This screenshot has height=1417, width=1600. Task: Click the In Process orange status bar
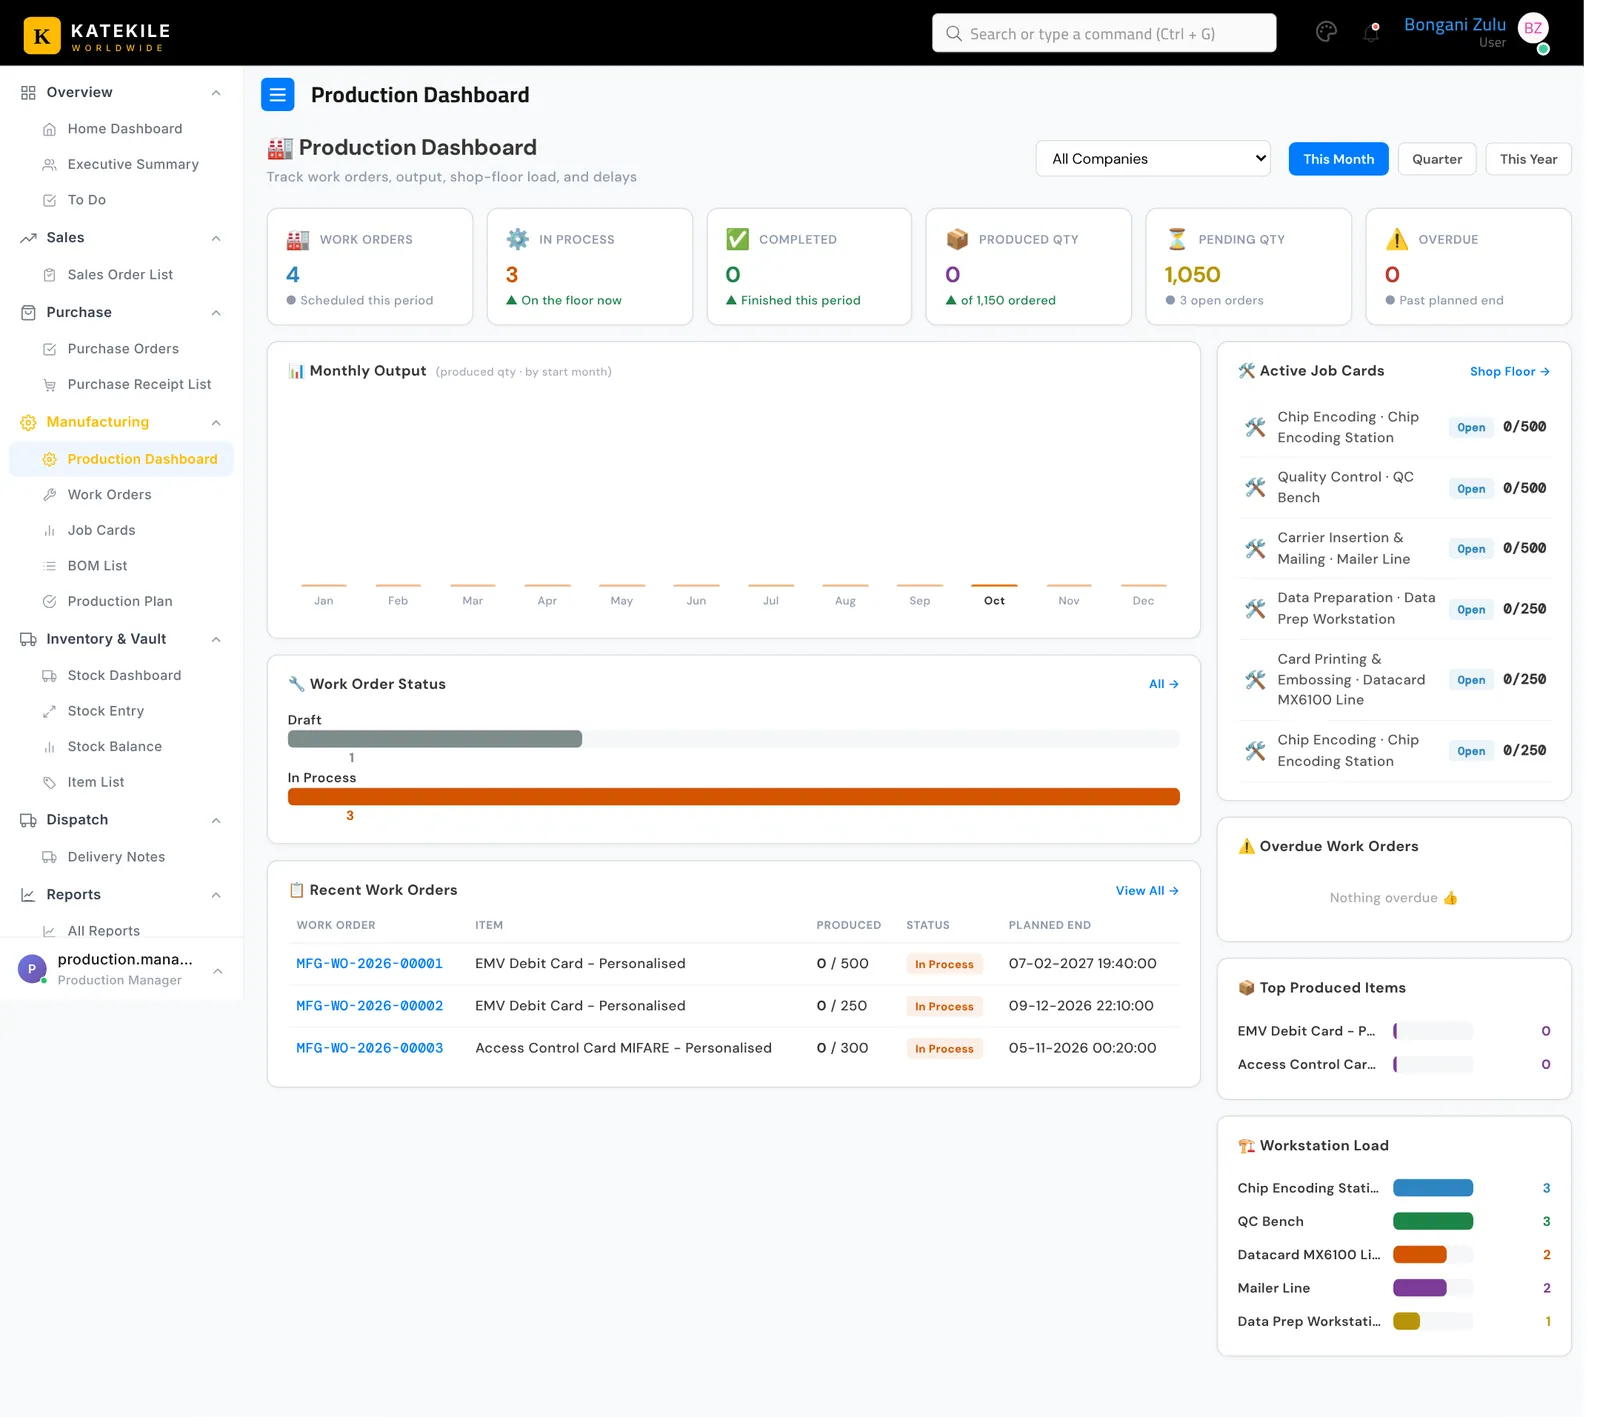click(x=733, y=797)
